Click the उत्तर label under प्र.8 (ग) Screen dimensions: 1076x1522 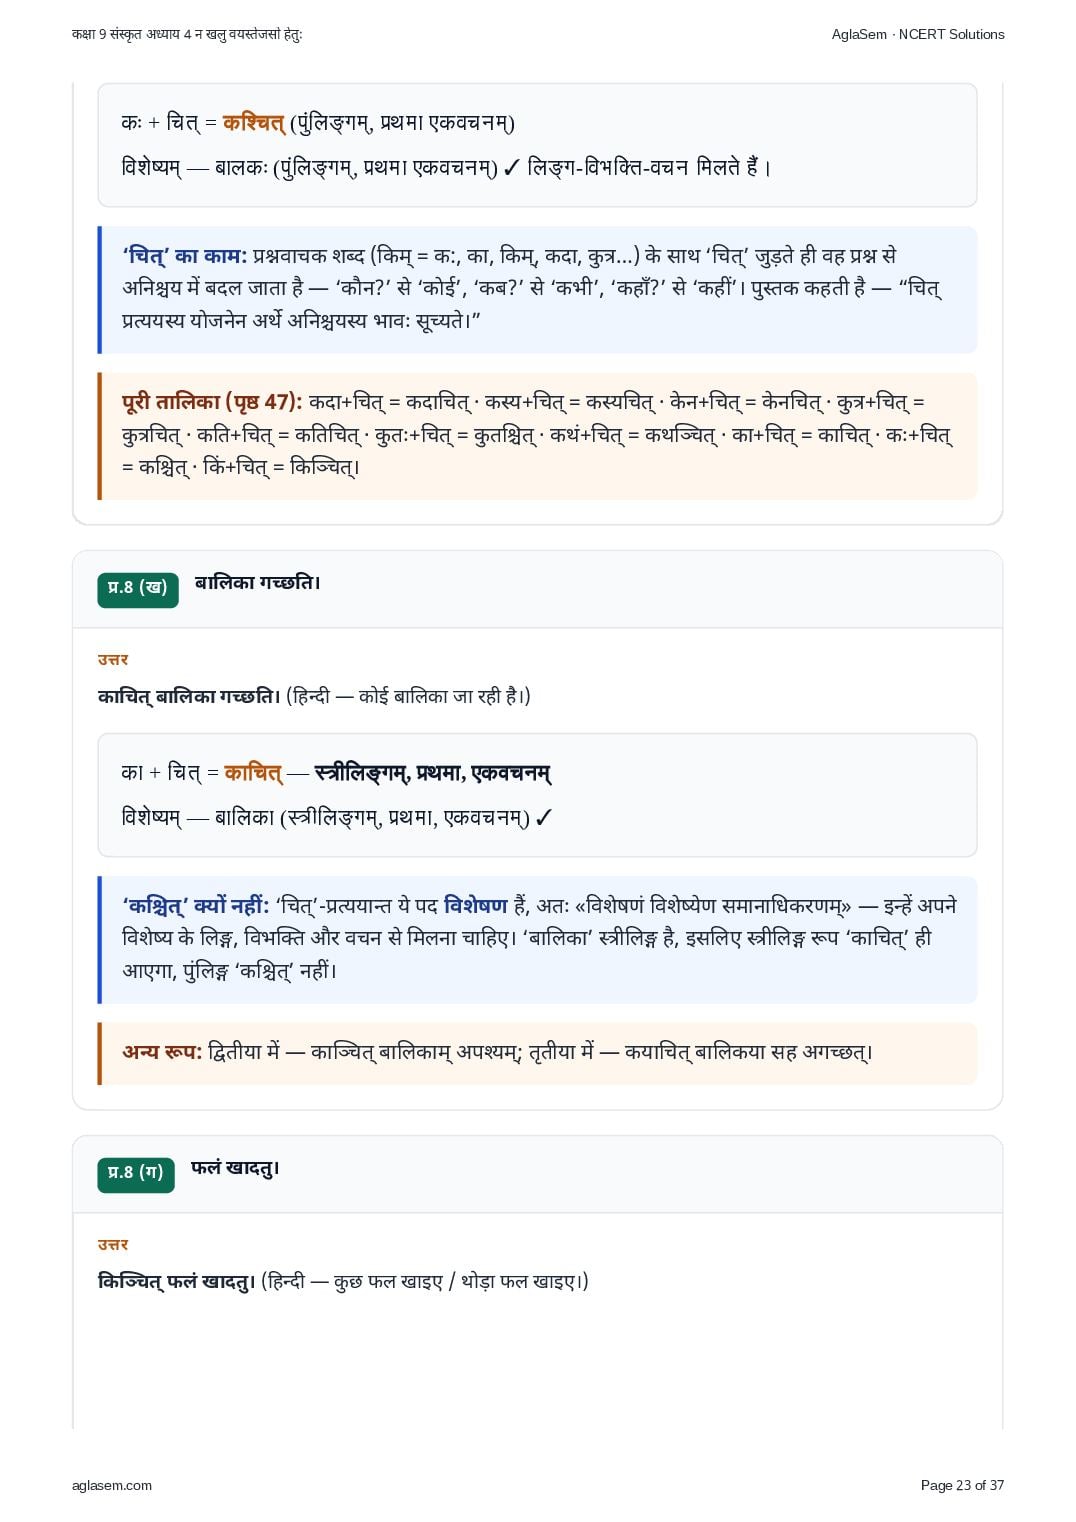pos(113,1245)
